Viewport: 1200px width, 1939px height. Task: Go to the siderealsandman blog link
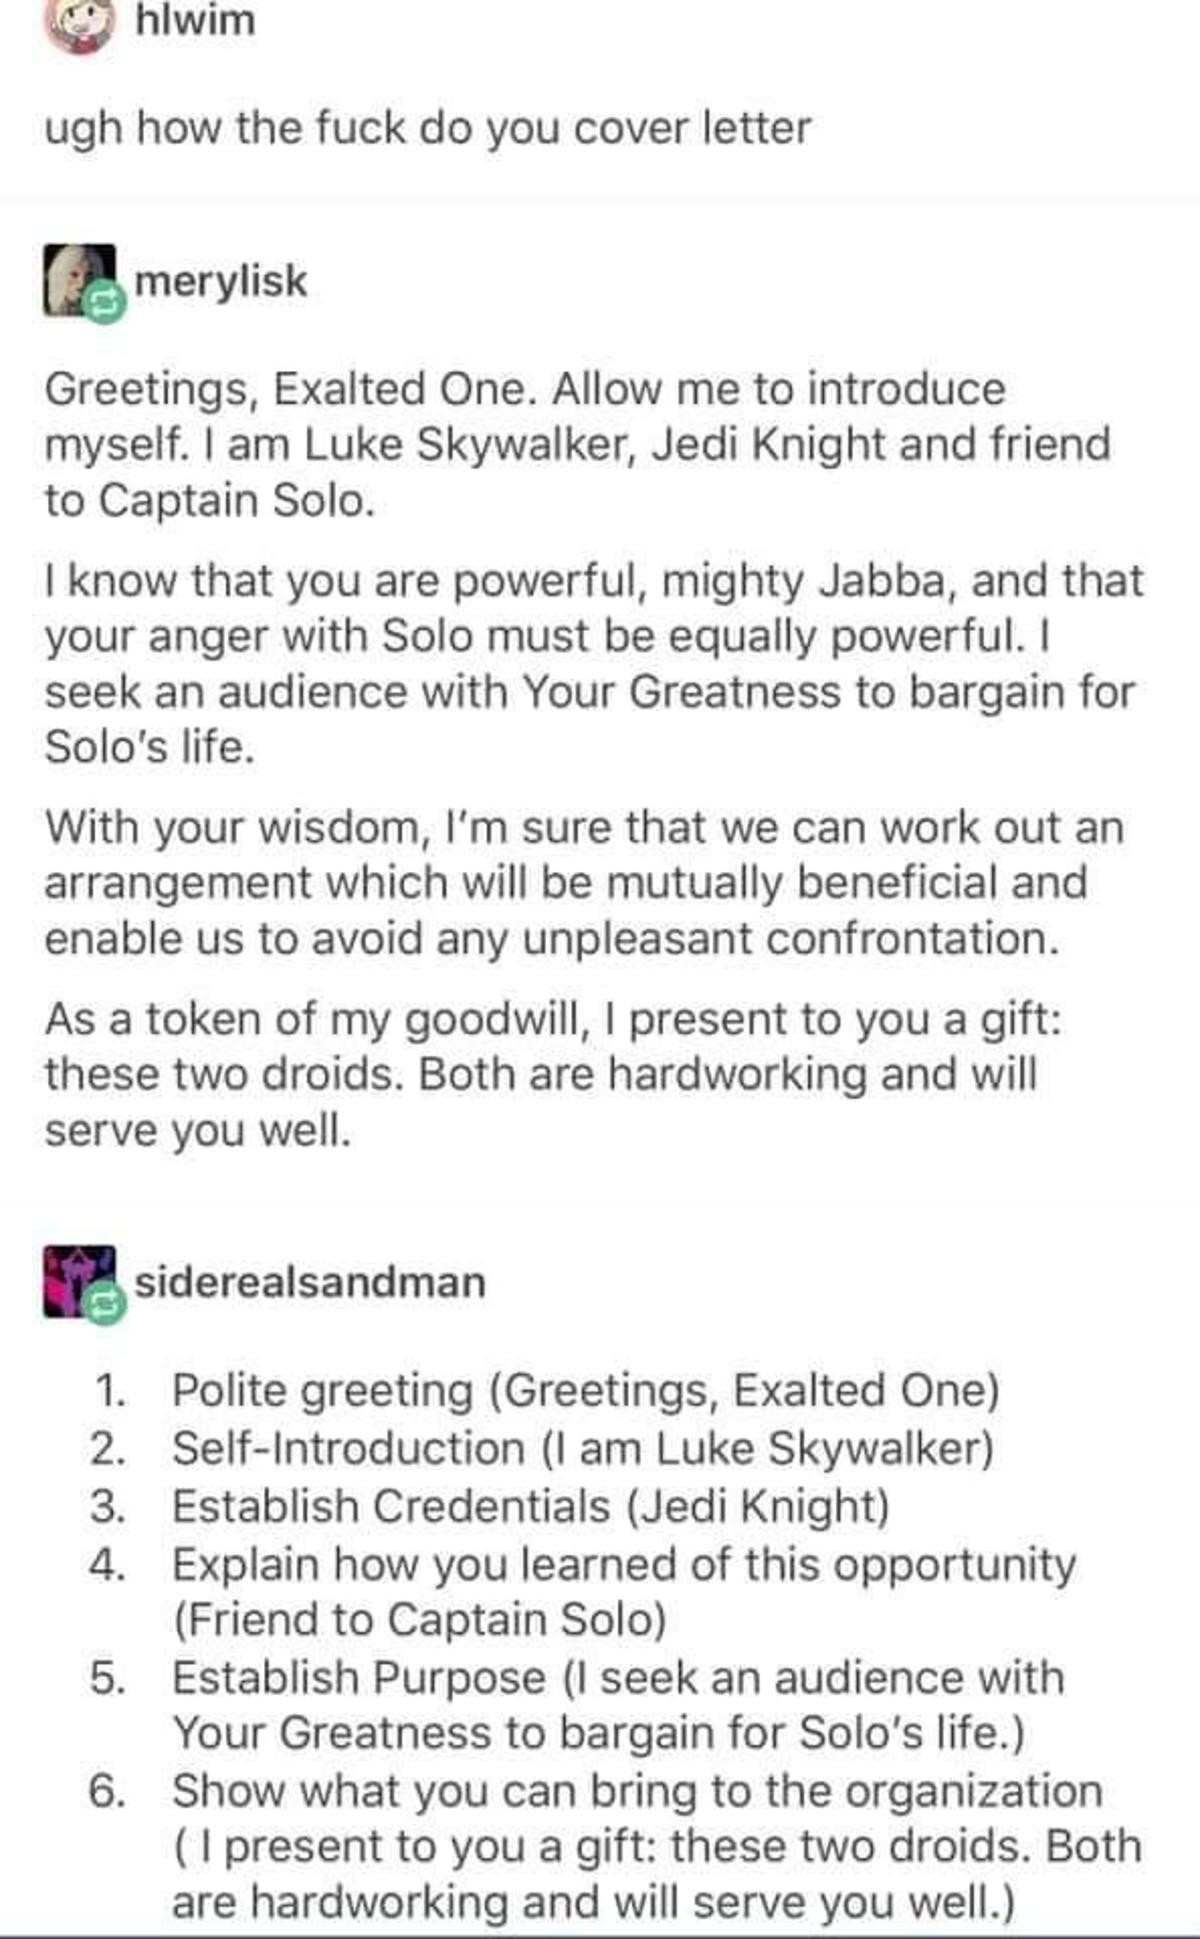click(310, 1282)
